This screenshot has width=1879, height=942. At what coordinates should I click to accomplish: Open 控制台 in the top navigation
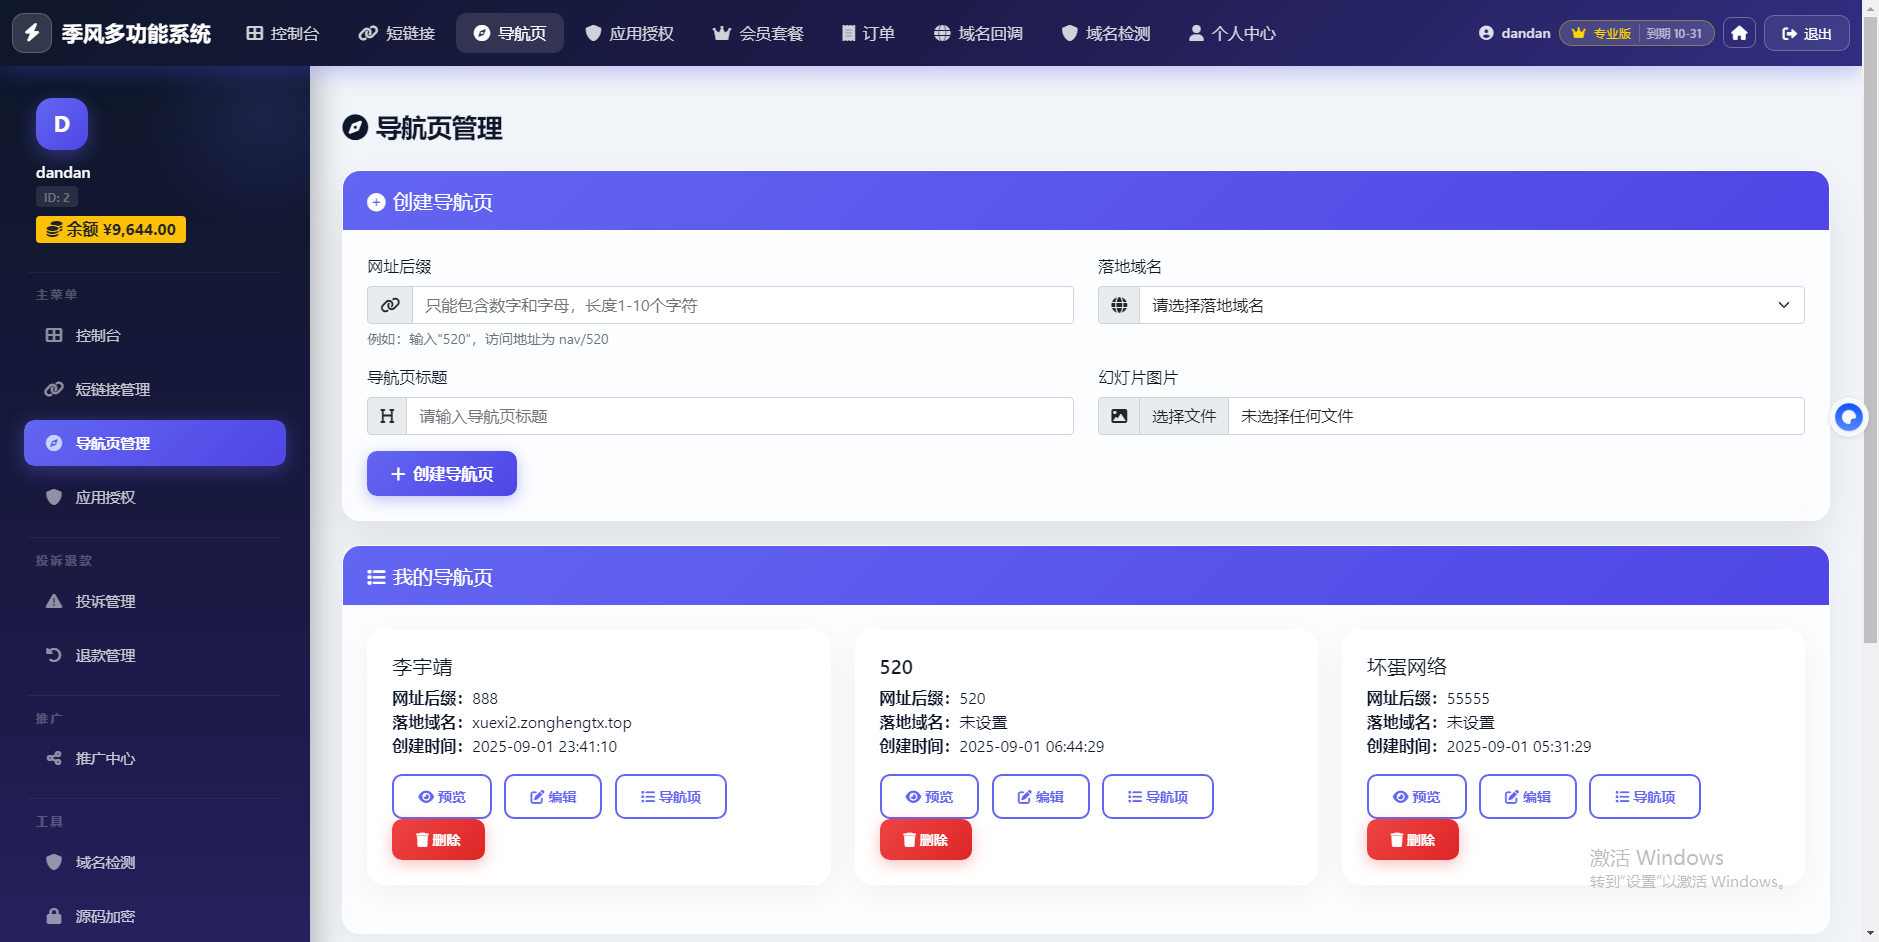coord(282,33)
